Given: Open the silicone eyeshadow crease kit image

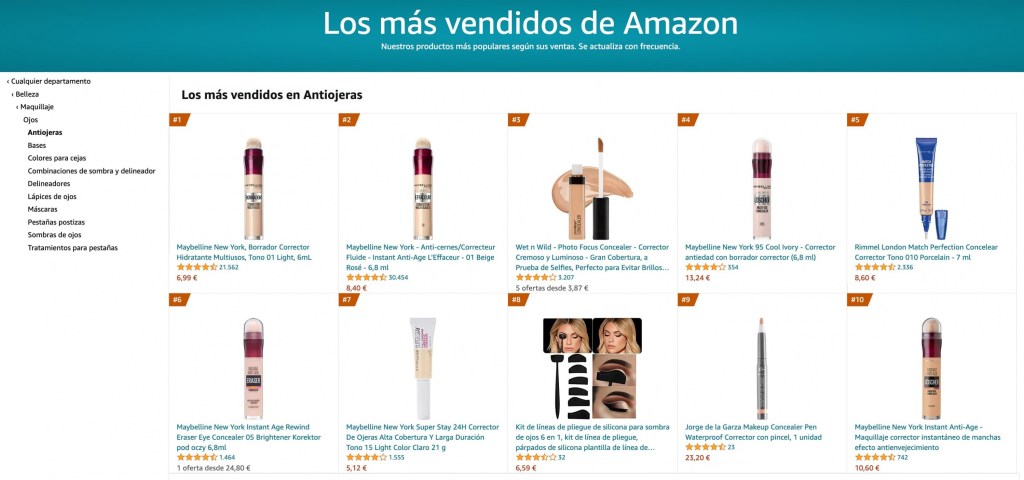Looking at the screenshot, I should (592, 368).
